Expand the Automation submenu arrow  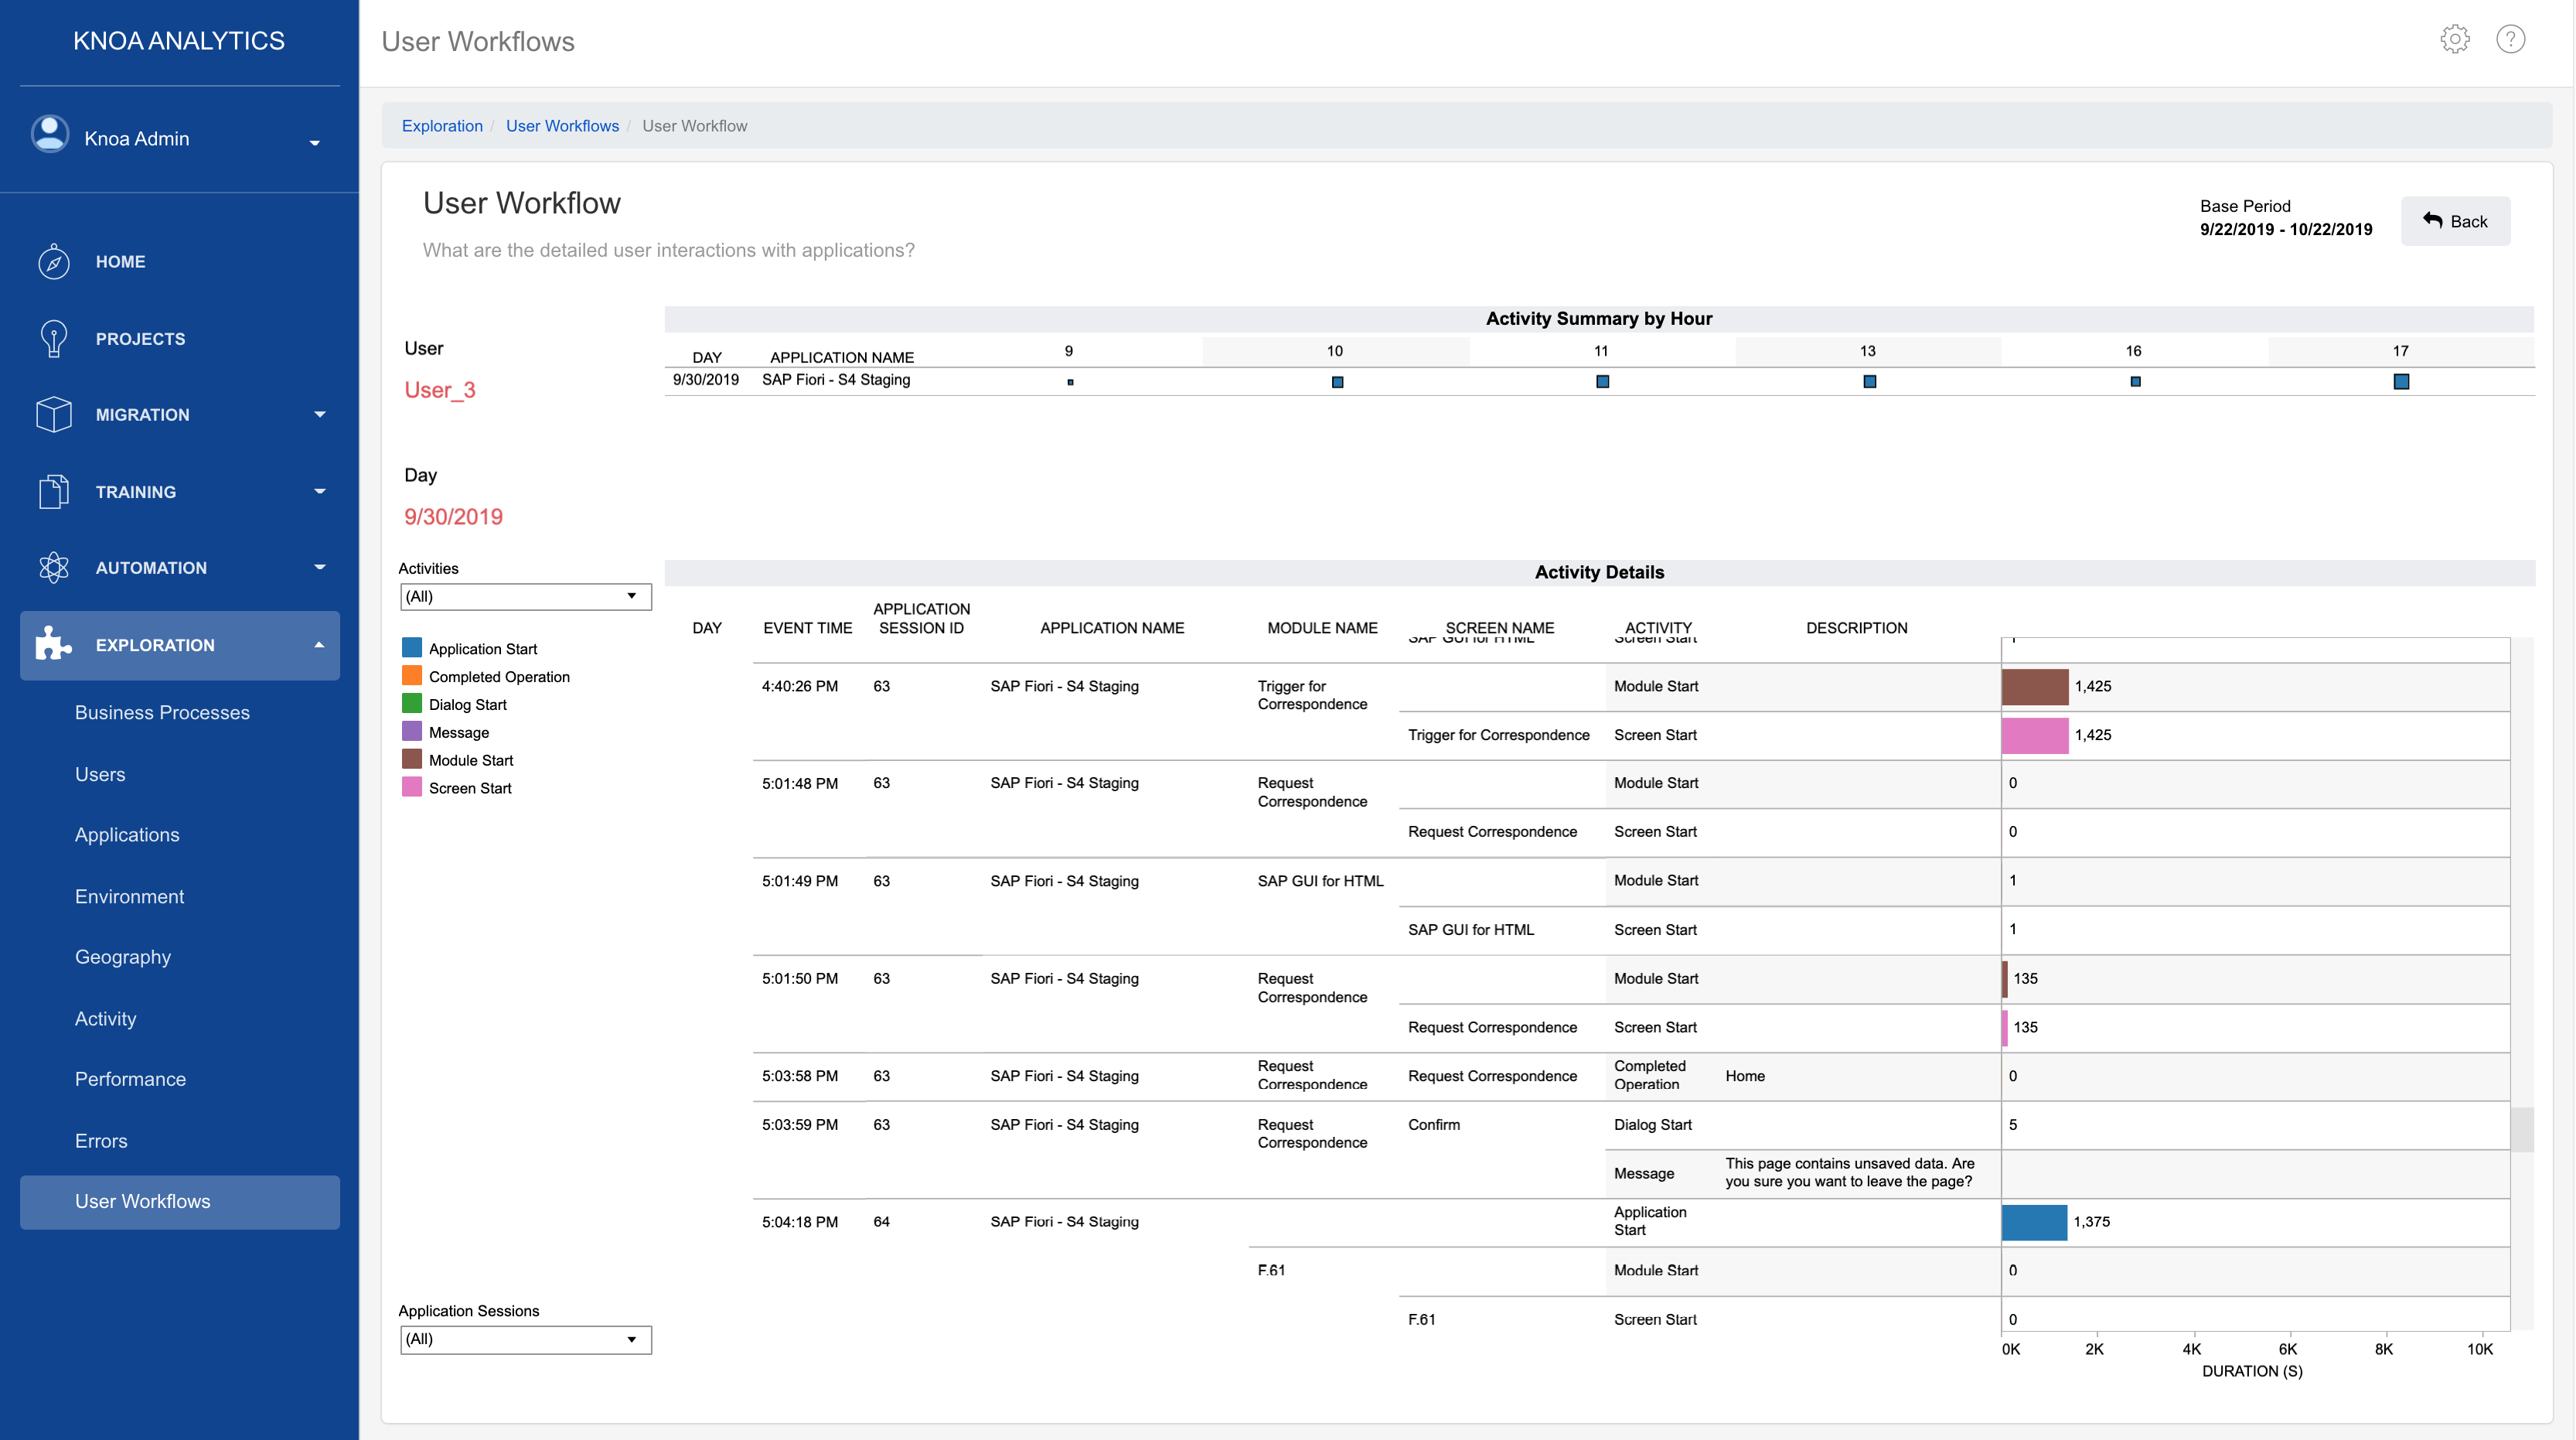[x=320, y=567]
